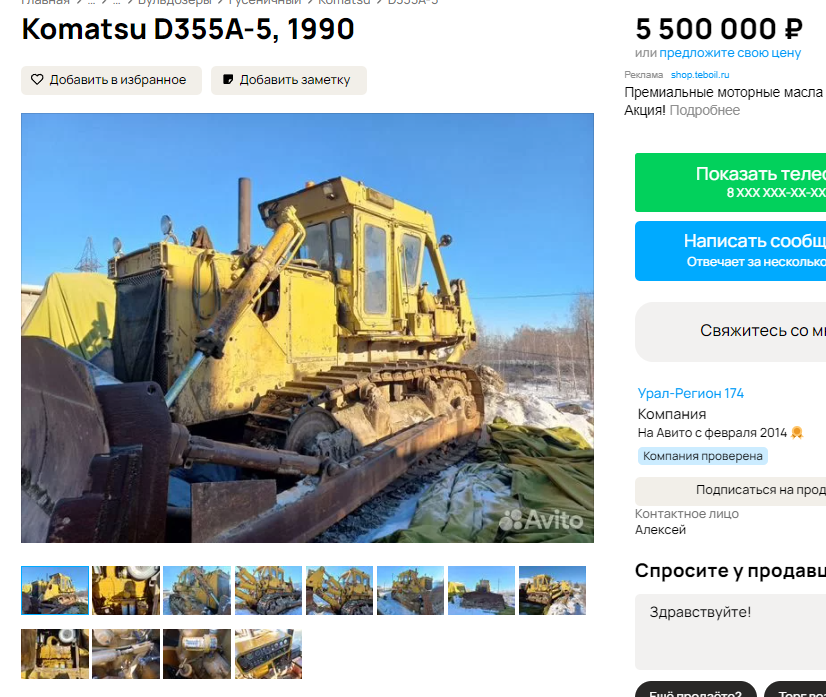Subscribe to the seller via Подписаться button
Image resolution: width=826 pixels, height=697 pixels.
[x=730, y=491]
